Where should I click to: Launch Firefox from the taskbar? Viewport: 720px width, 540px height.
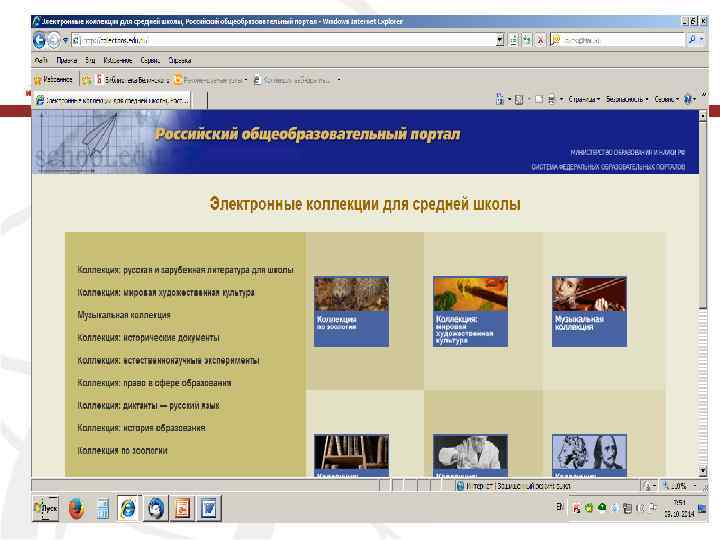click(x=77, y=509)
